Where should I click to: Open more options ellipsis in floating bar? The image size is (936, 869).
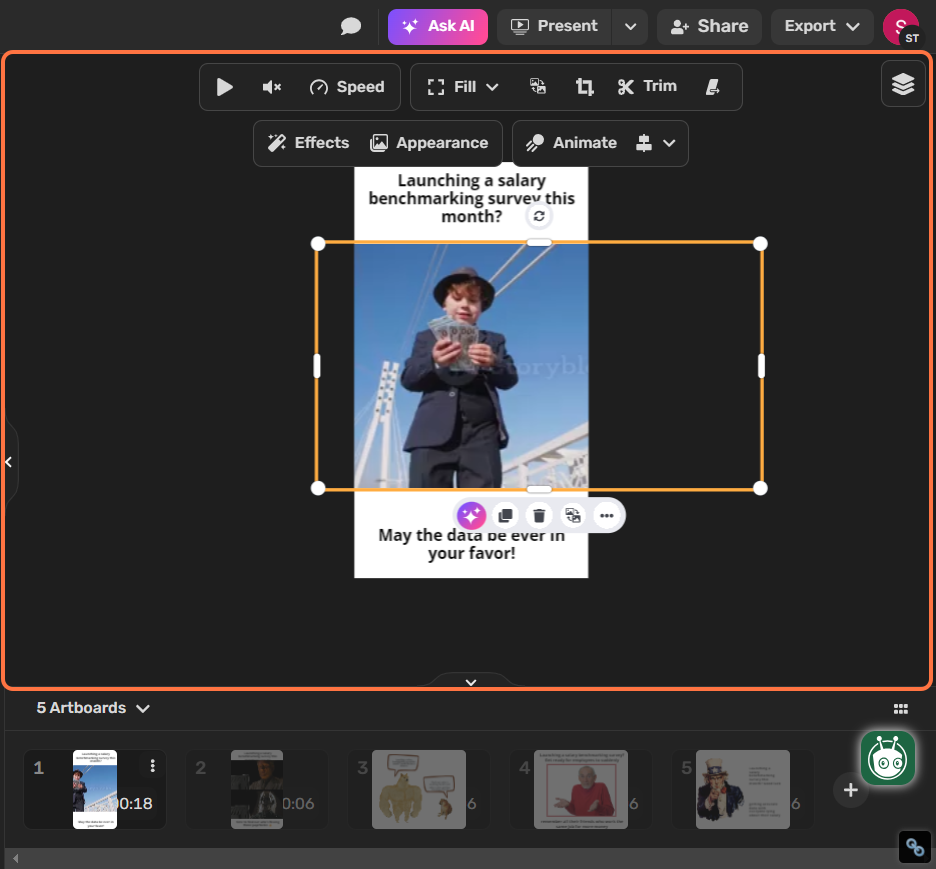(x=606, y=516)
